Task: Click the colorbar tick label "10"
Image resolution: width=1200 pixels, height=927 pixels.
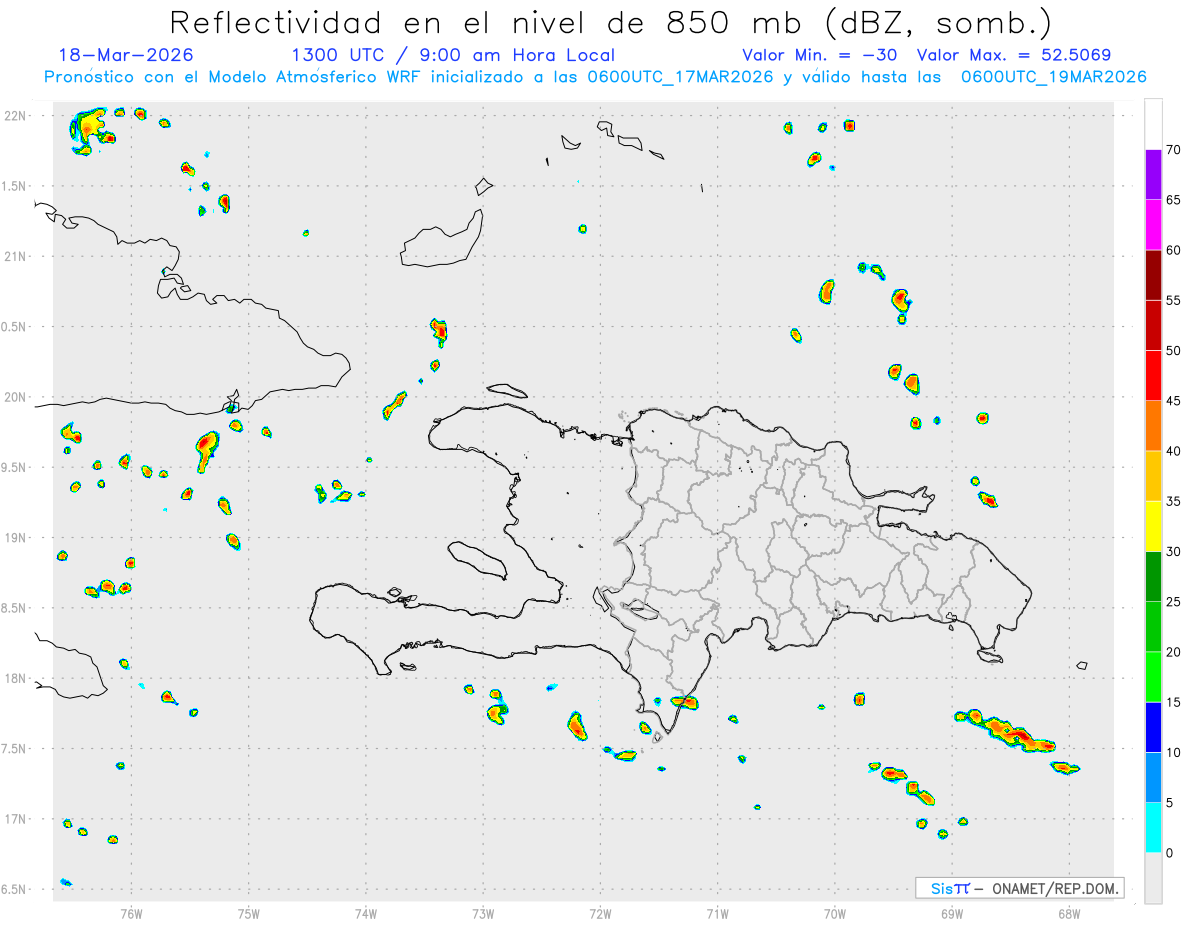Action: pyautogui.click(x=1173, y=753)
